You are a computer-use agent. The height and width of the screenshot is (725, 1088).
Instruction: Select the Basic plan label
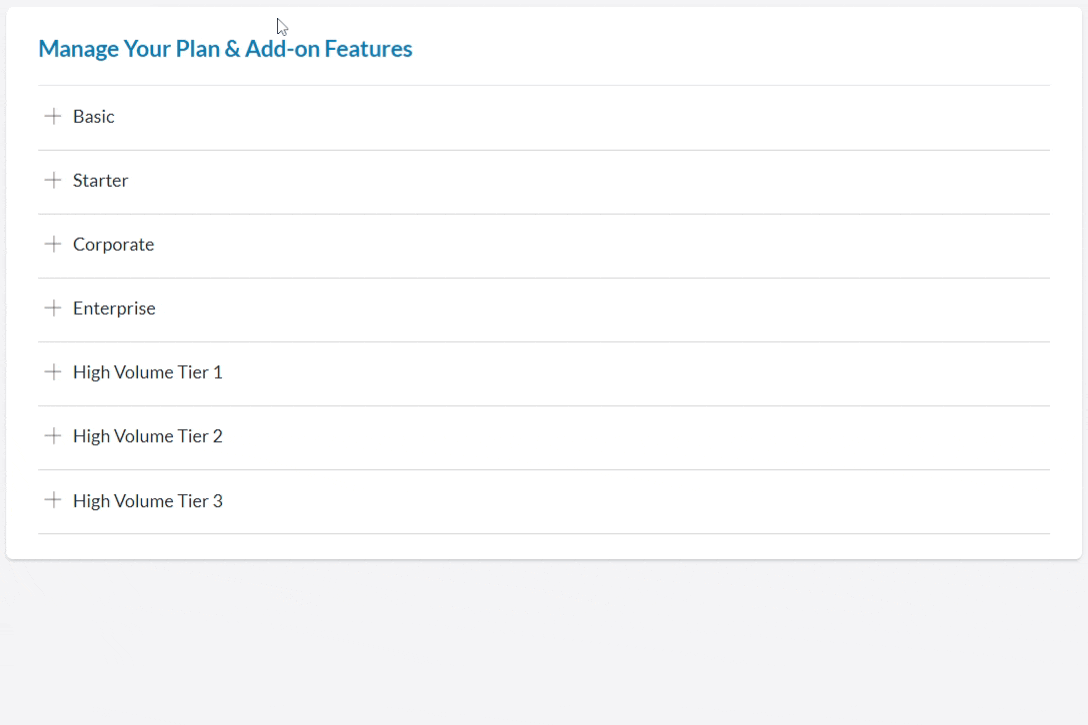pos(94,117)
